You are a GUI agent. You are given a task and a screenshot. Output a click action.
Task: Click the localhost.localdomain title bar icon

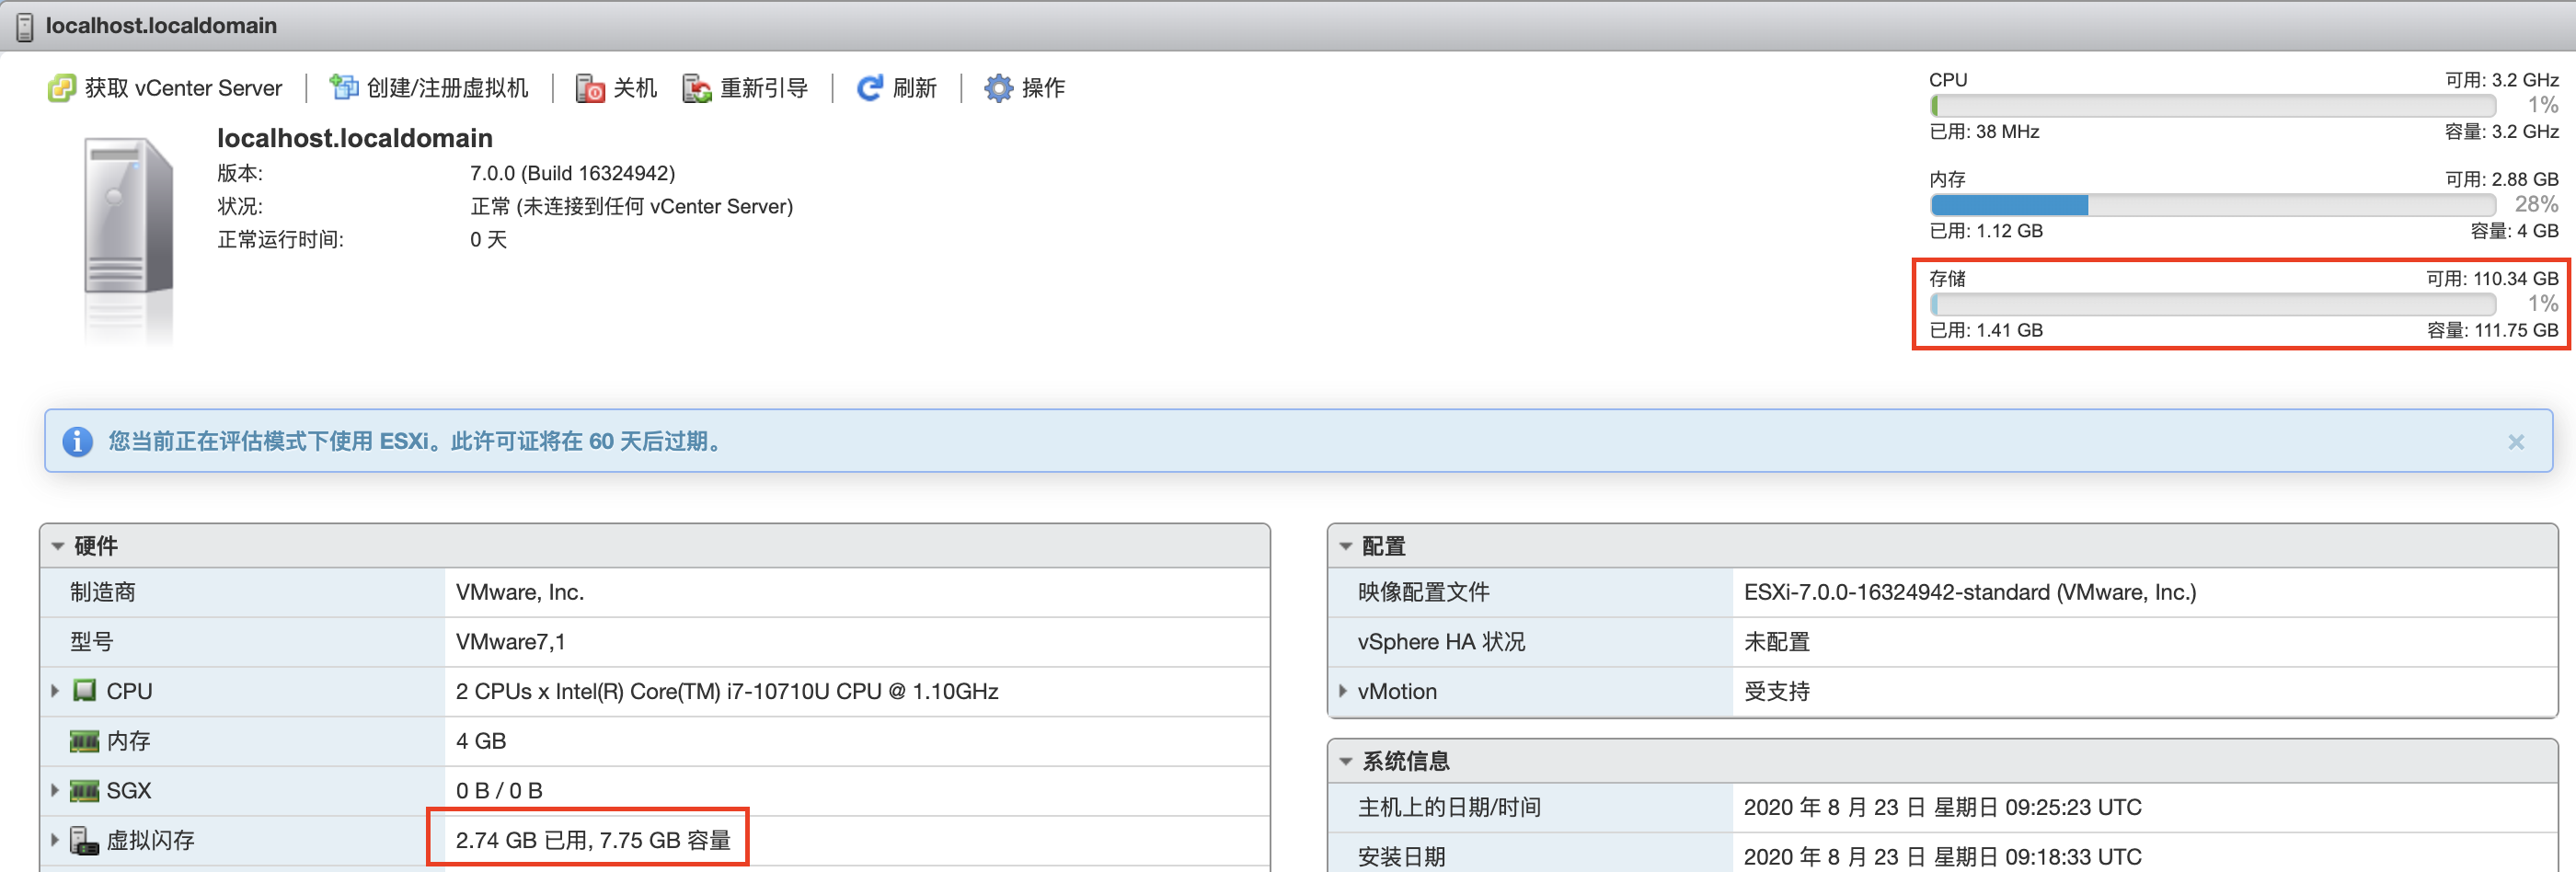pos(25,26)
